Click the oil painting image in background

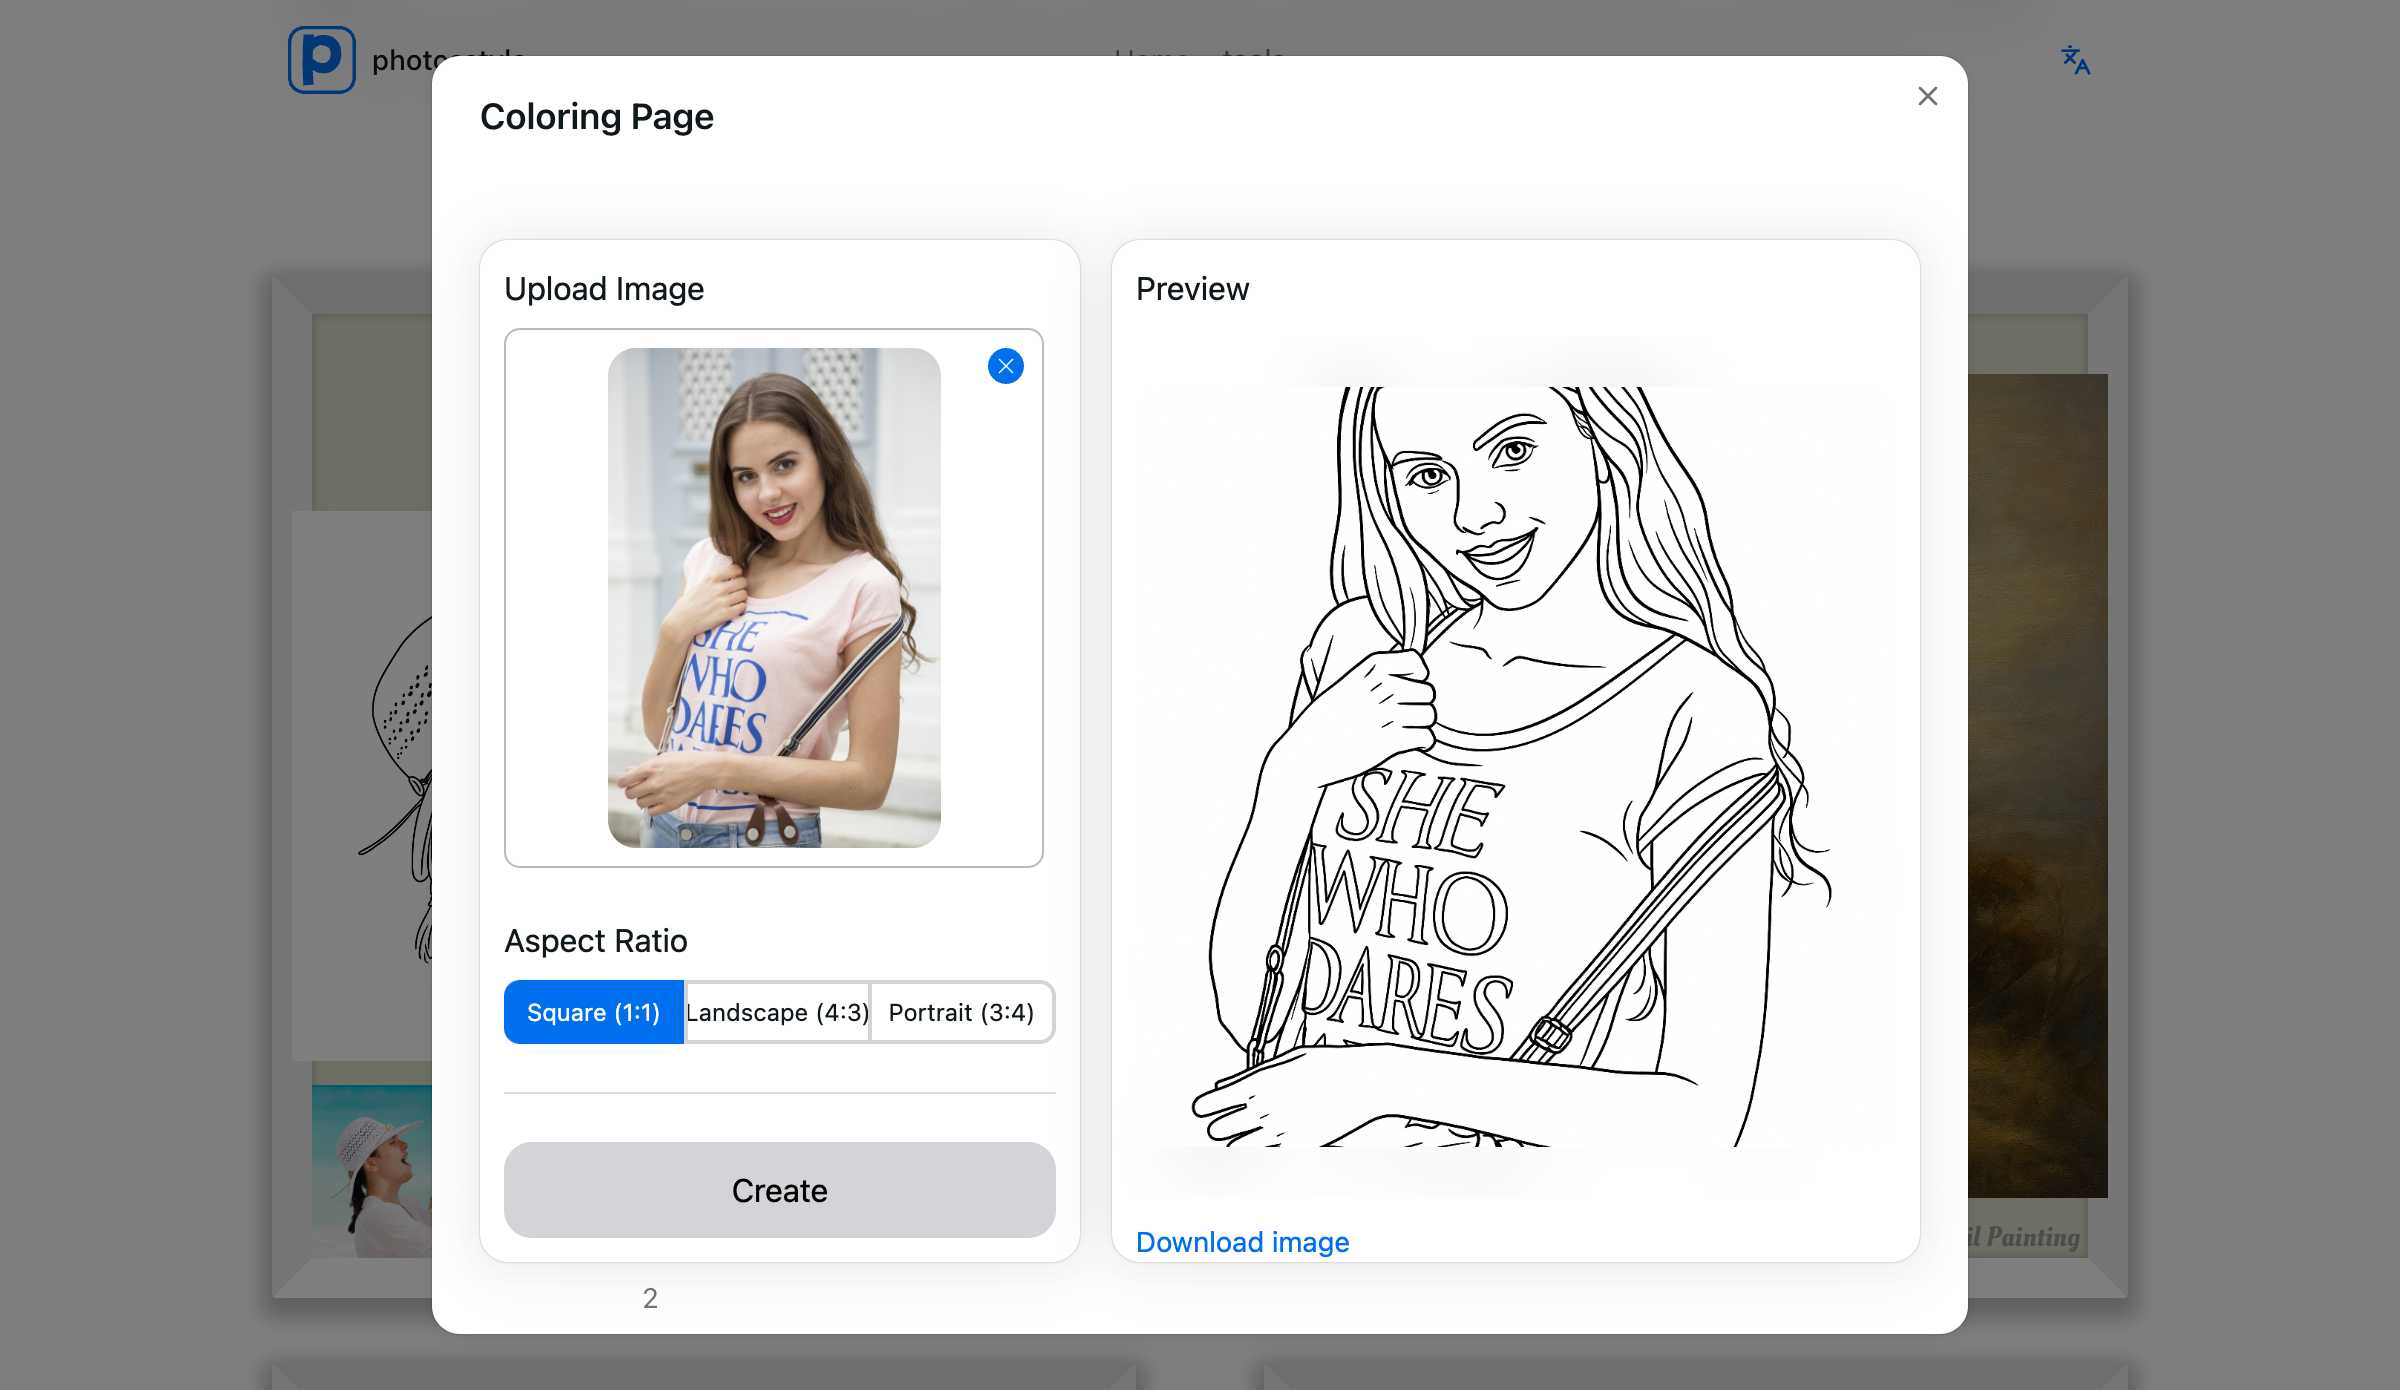tap(2037, 786)
